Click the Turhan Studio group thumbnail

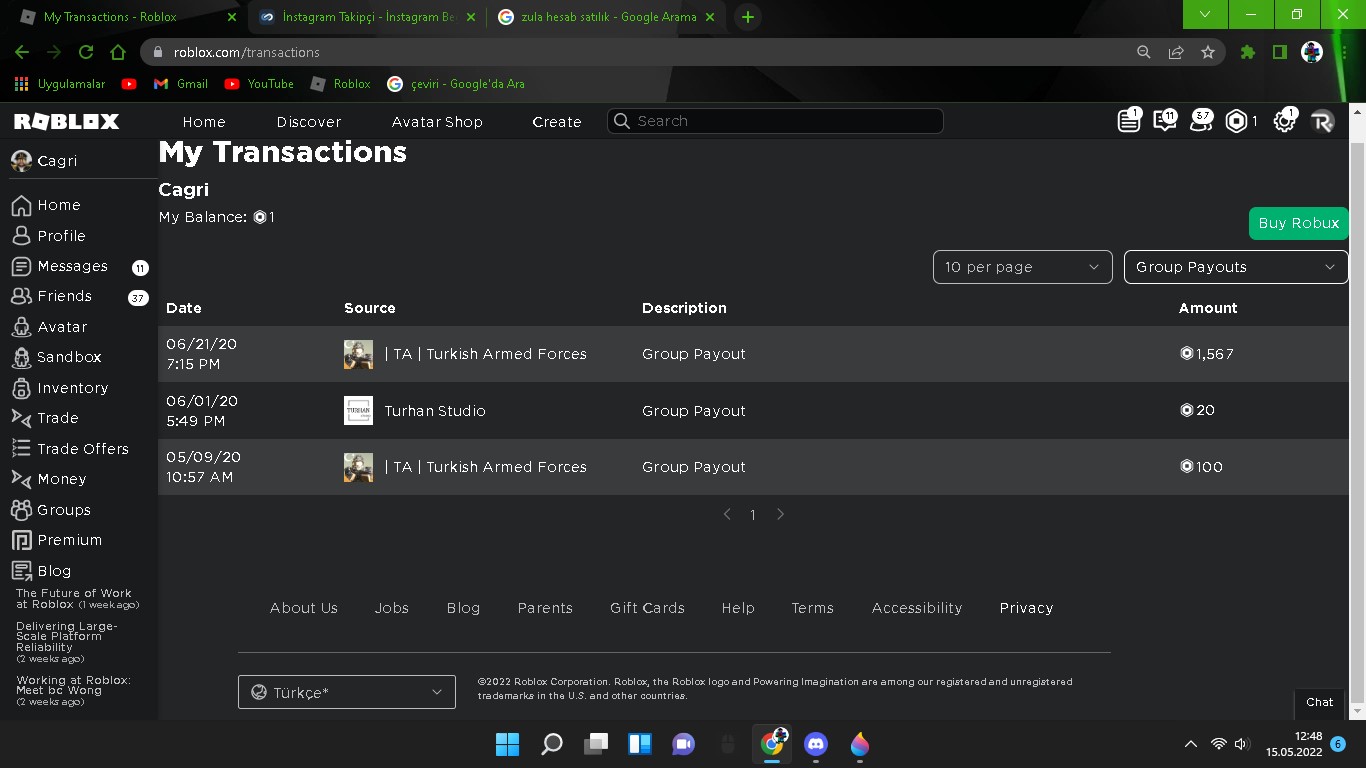[x=358, y=411]
